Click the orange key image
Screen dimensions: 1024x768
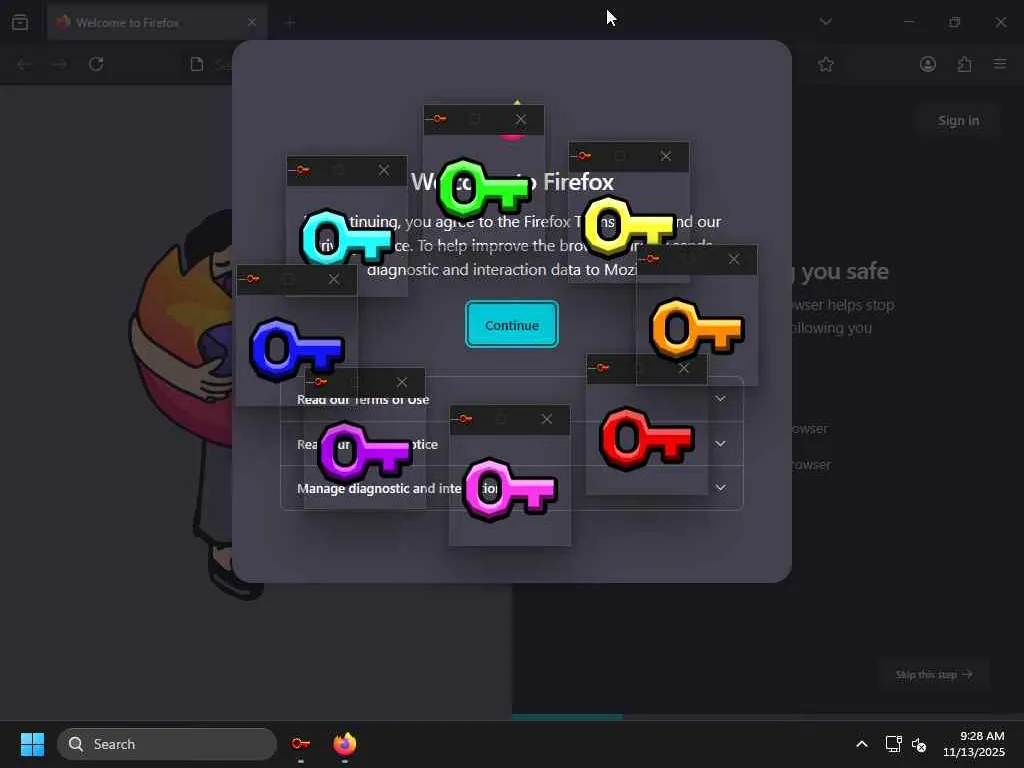click(x=697, y=328)
